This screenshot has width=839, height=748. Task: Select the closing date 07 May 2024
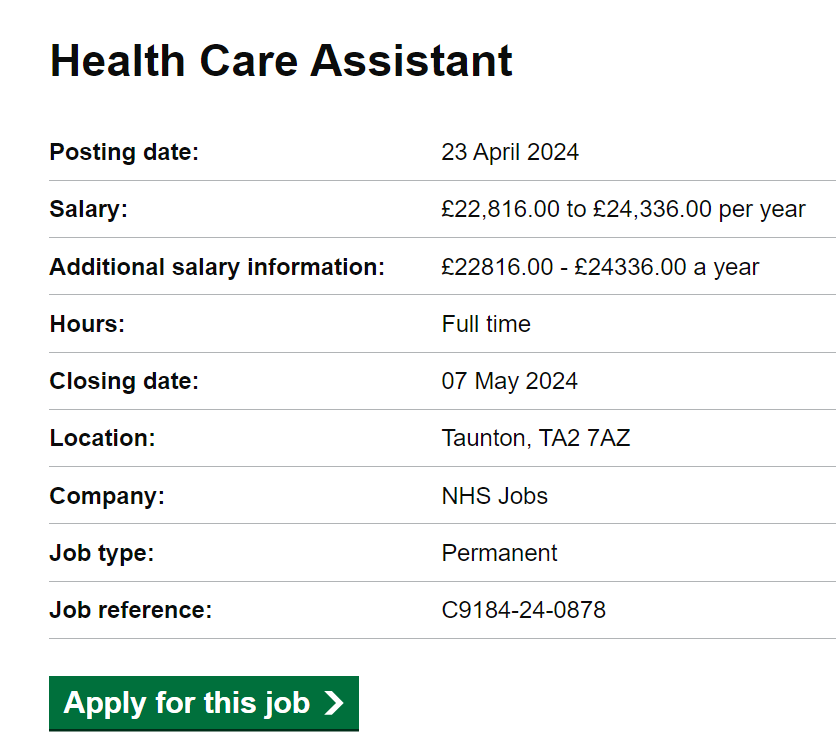tap(509, 381)
